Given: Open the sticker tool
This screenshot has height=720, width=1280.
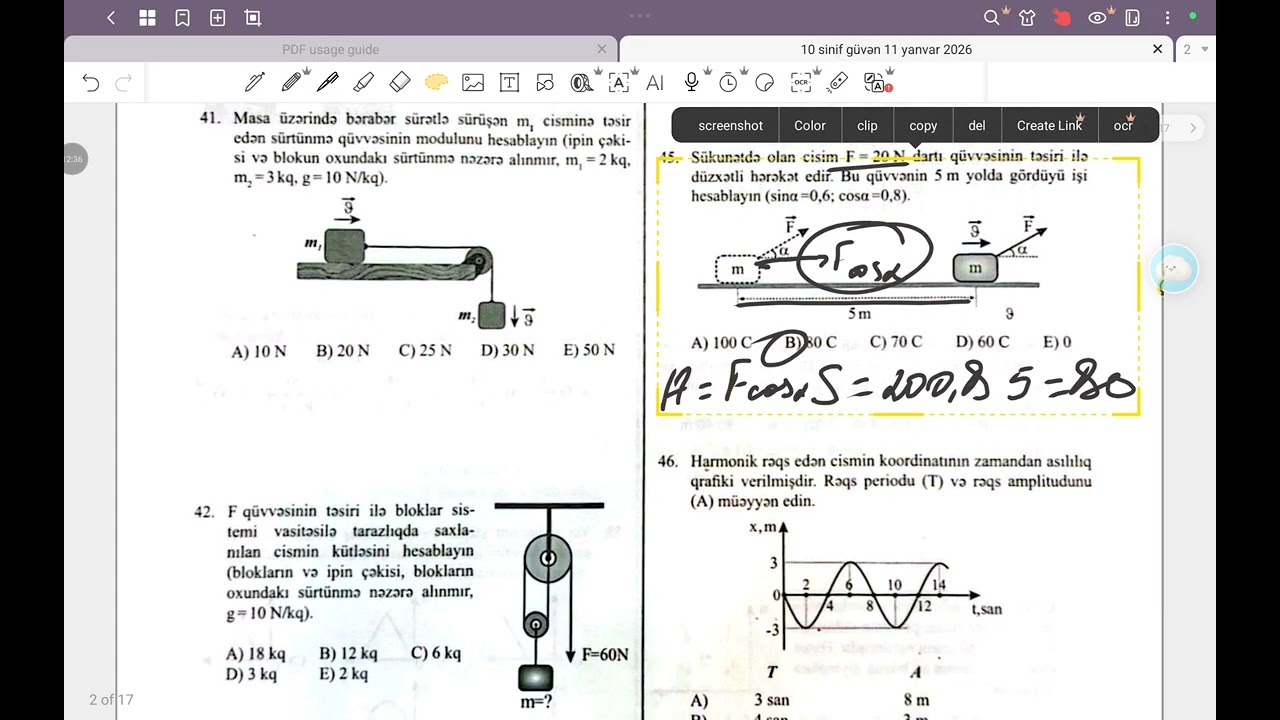Looking at the screenshot, I should point(764,83).
